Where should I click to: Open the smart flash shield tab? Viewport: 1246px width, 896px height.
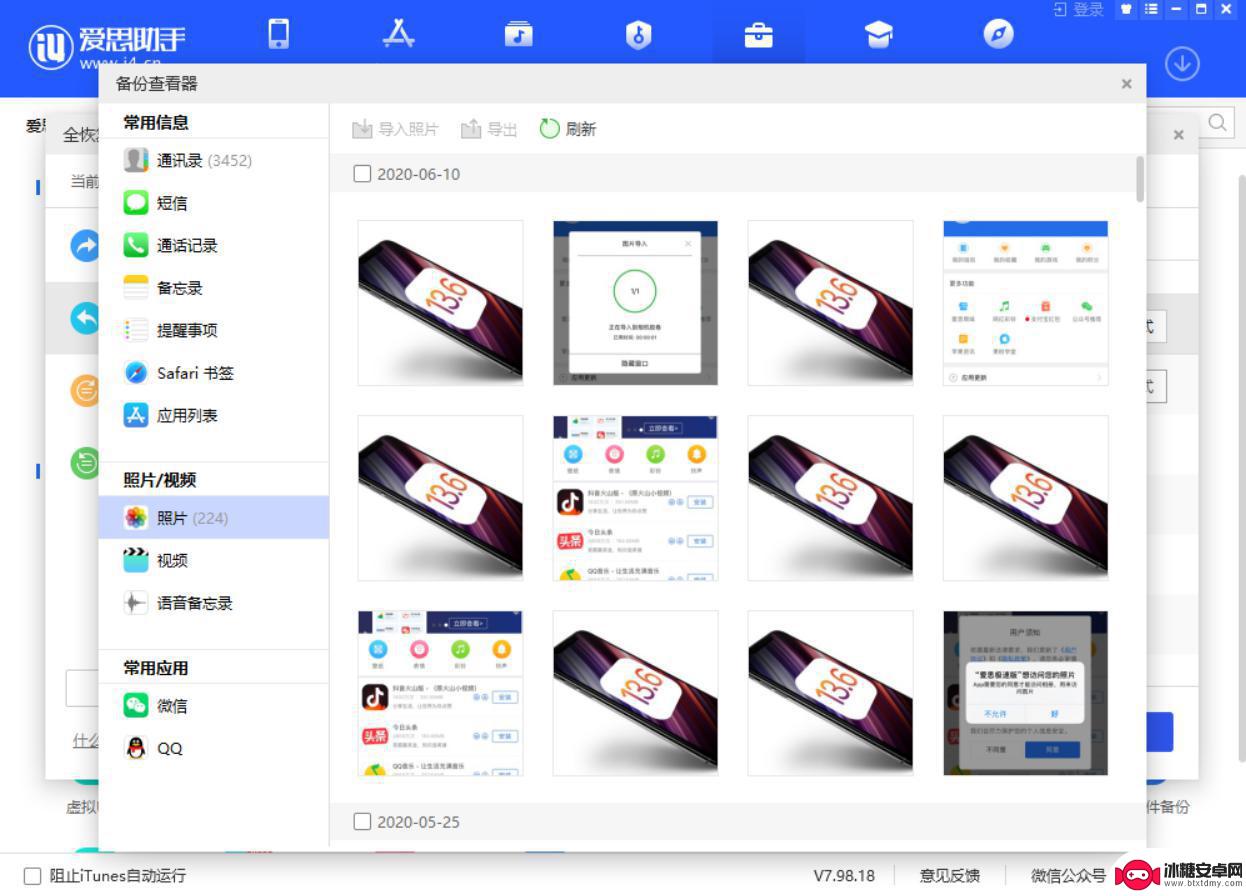(x=638, y=36)
